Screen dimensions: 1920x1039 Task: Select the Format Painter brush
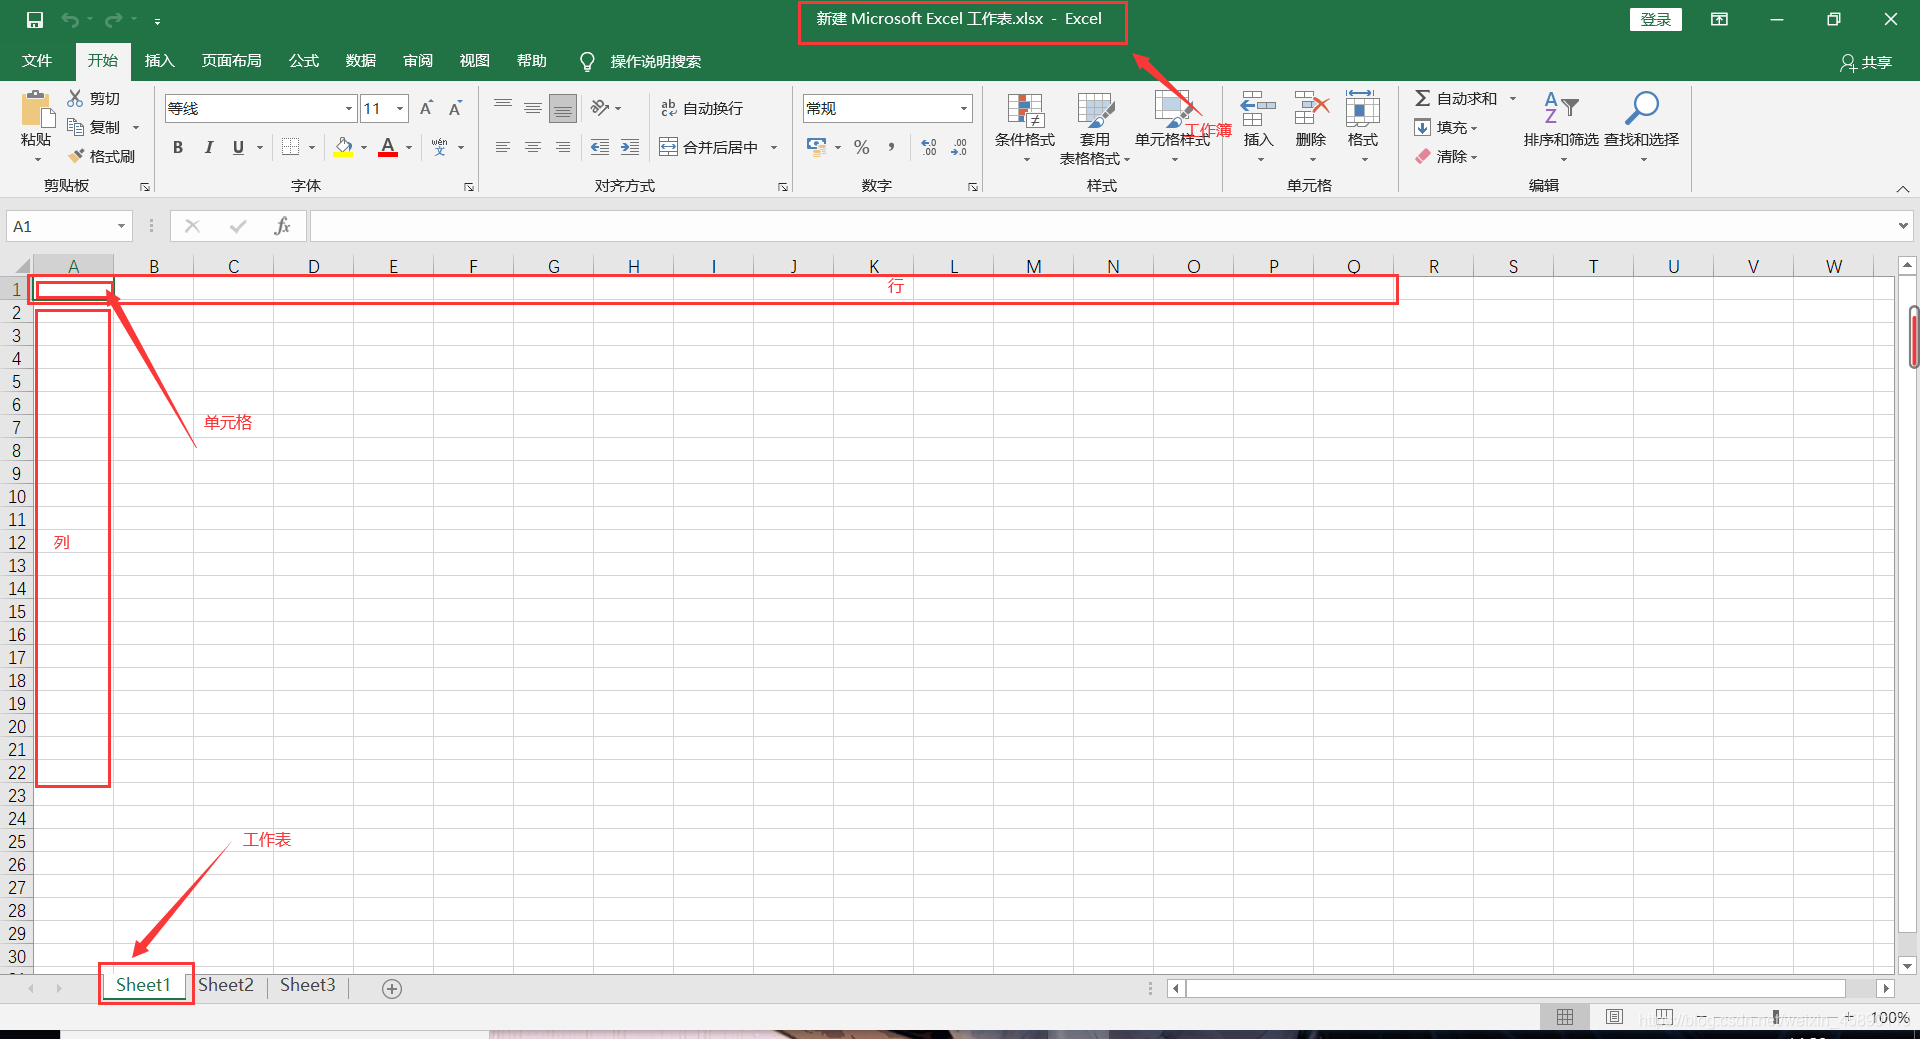(x=76, y=156)
